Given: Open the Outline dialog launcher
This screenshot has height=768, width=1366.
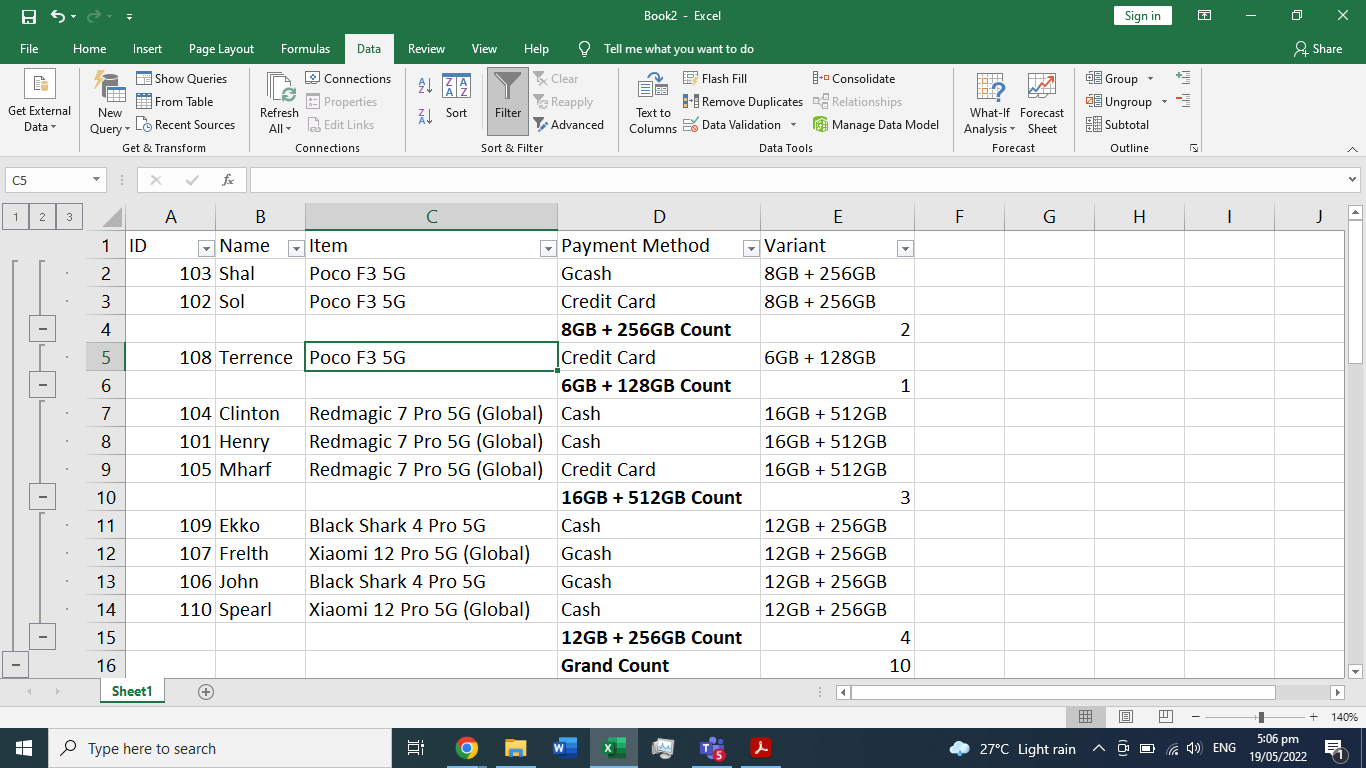Looking at the screenshot, I should coord(1193,148).
